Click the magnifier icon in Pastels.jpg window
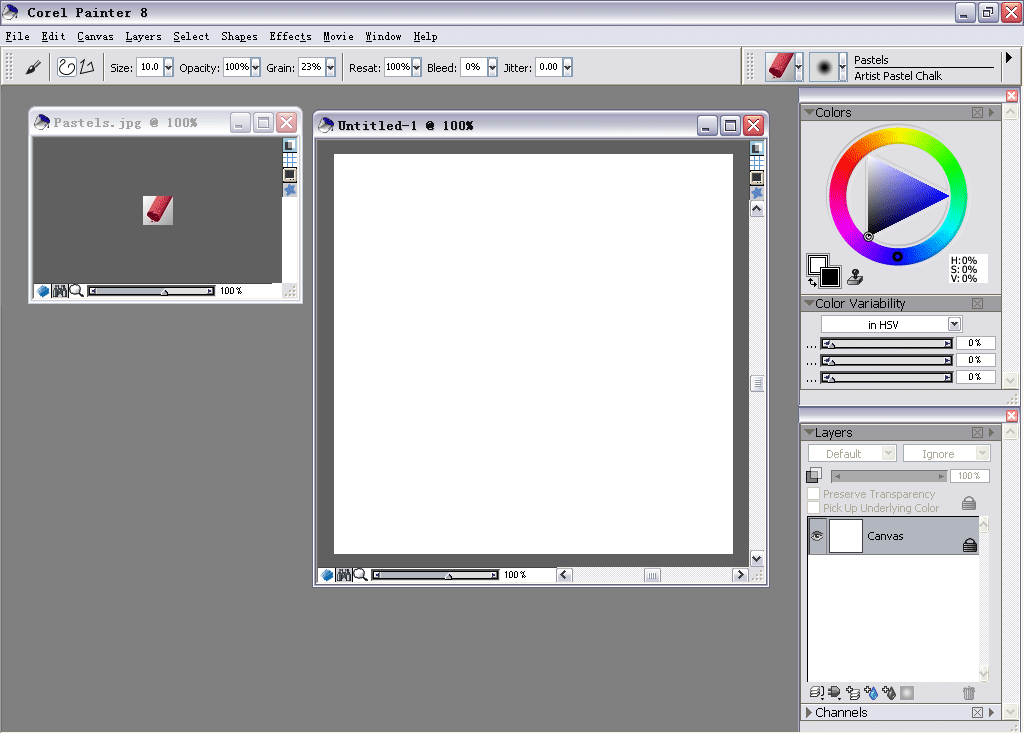The height and width of the screenshot is (734, 1024). click(x=76, y=291)
